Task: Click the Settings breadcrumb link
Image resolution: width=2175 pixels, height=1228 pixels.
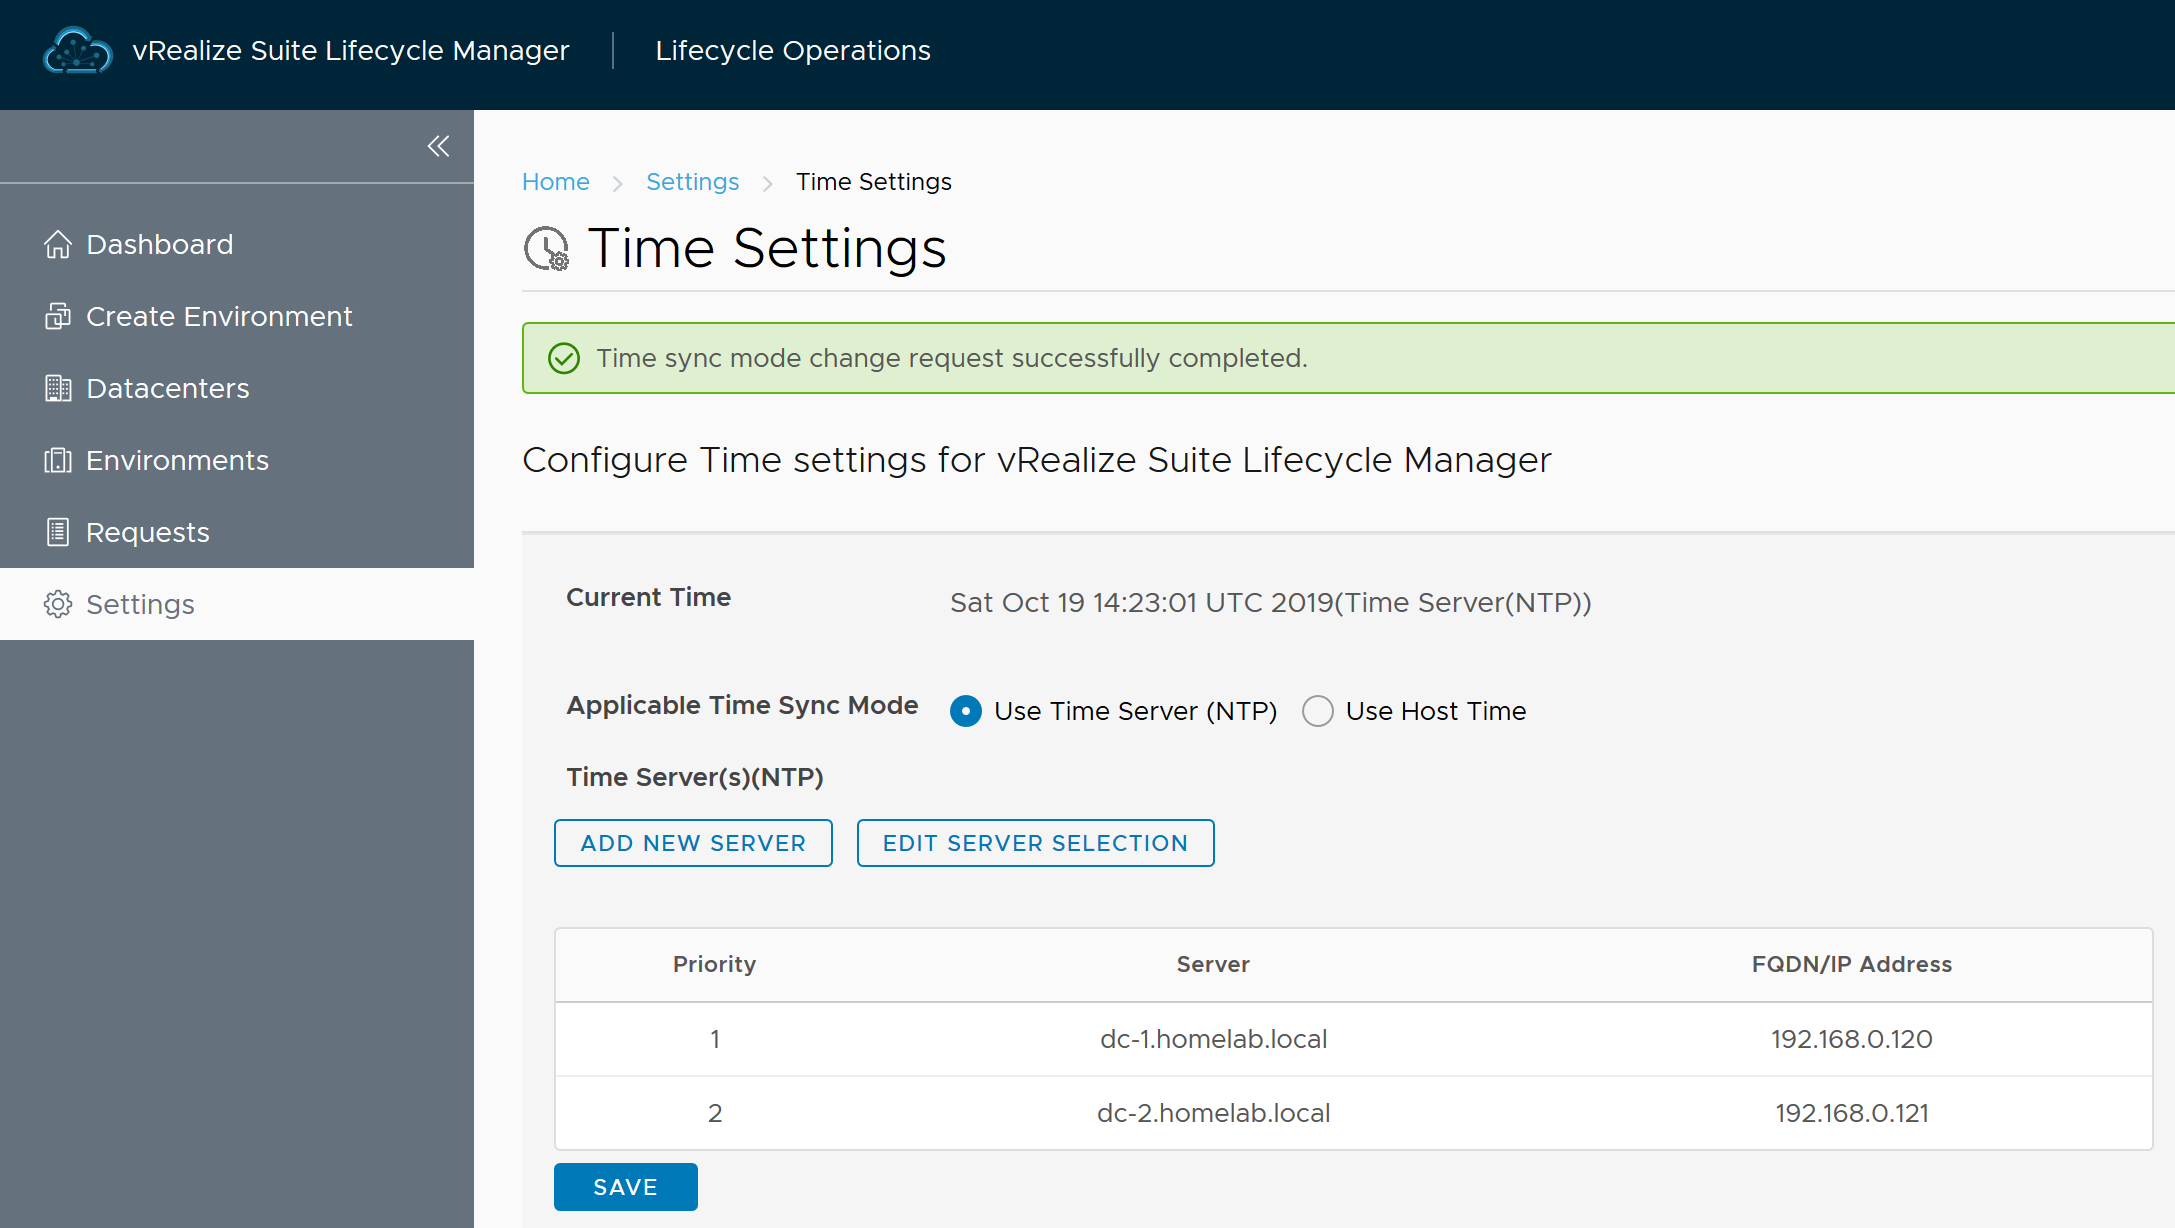Action: click(x=692, y=182)
